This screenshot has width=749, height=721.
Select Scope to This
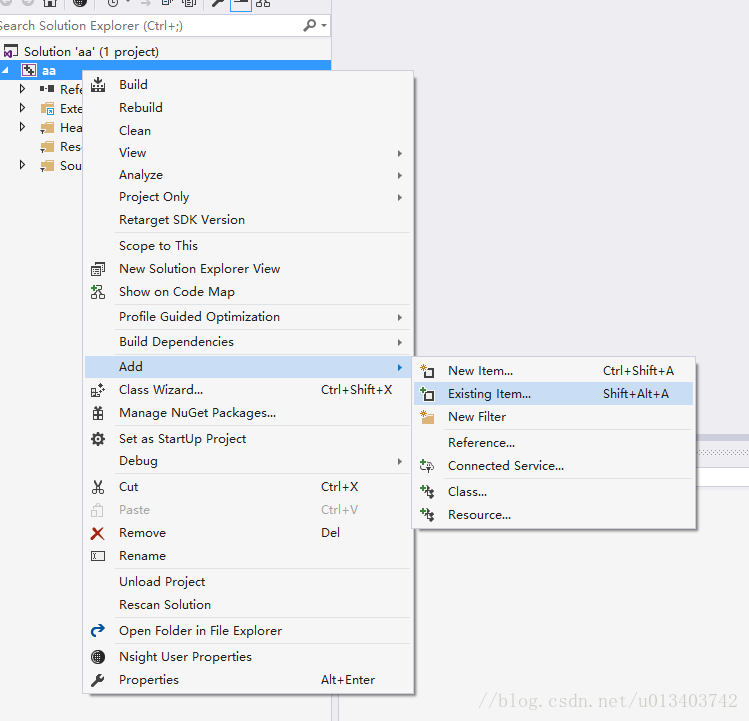247,246
